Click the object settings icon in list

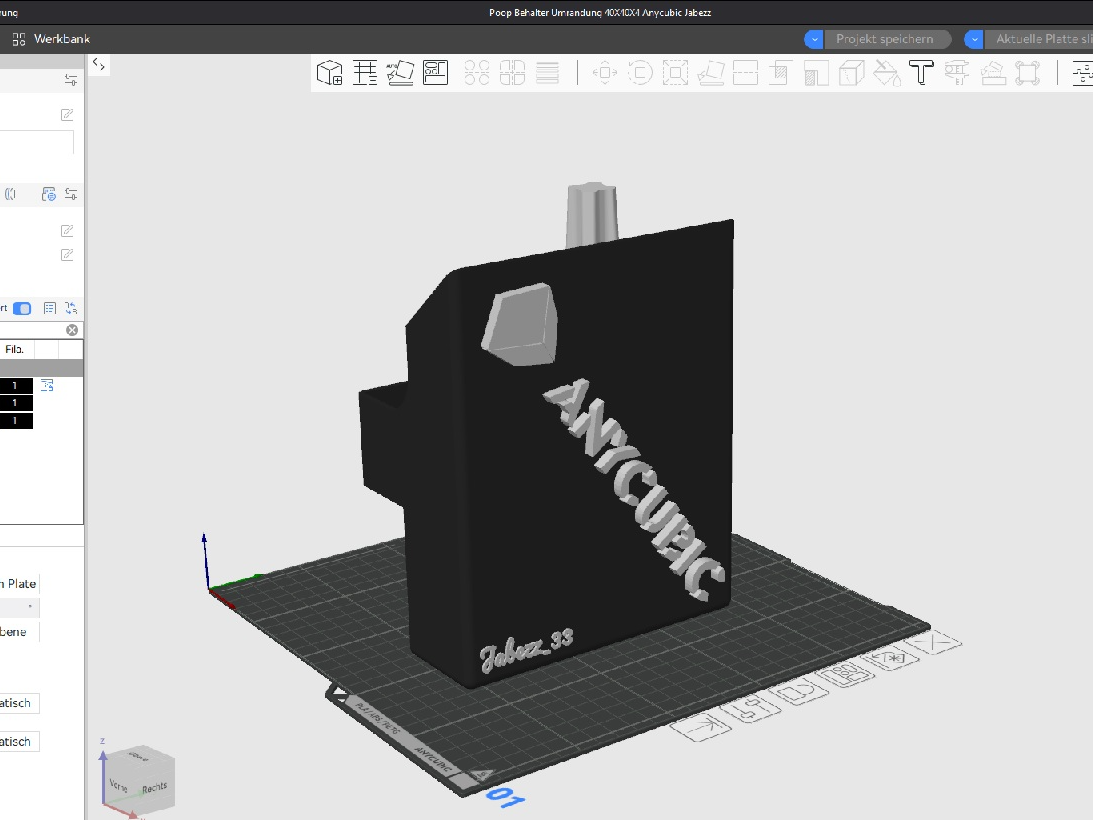tap(47, 385)
